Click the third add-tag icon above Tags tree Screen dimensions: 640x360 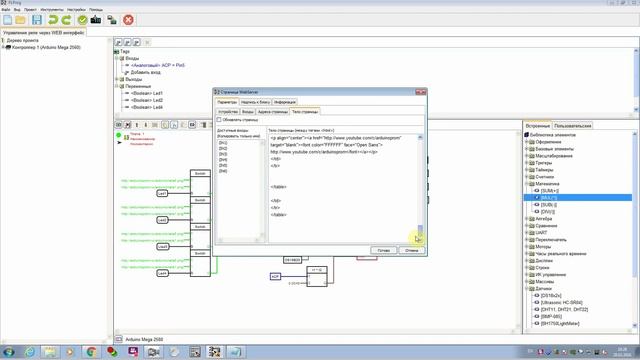[x=136, y=42]
